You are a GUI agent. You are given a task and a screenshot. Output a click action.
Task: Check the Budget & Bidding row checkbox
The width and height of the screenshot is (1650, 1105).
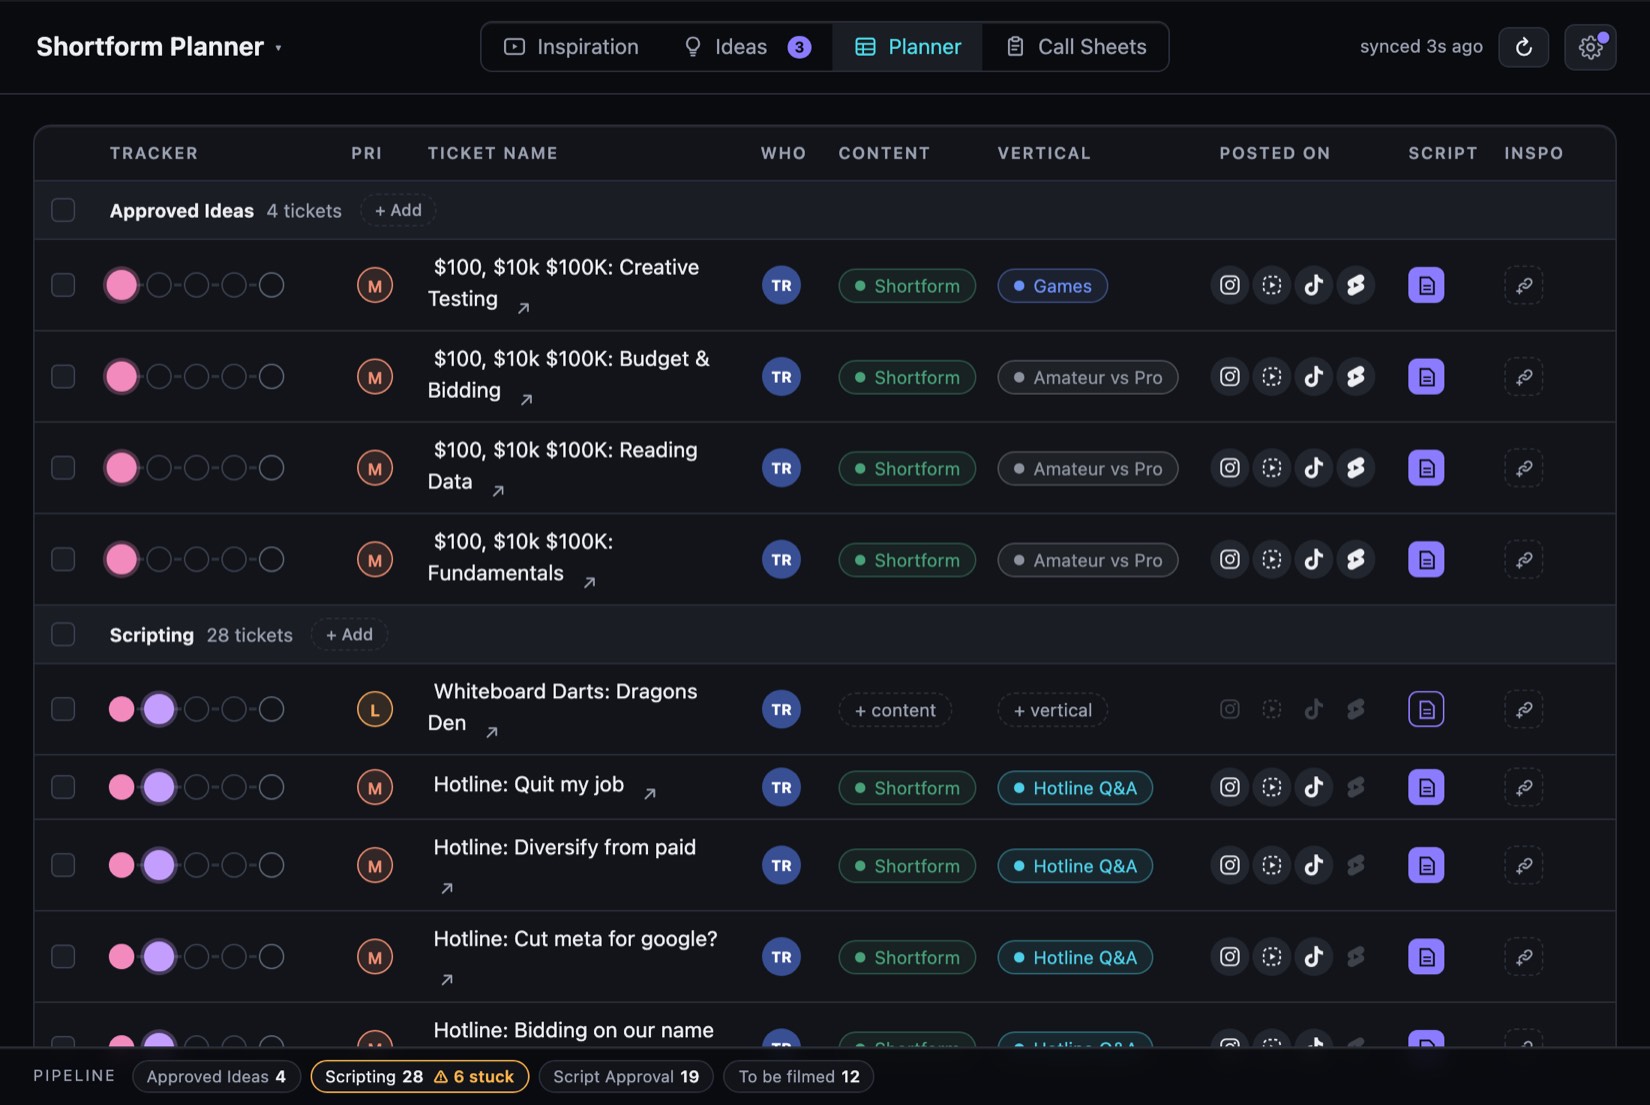(x=63, y=377)
